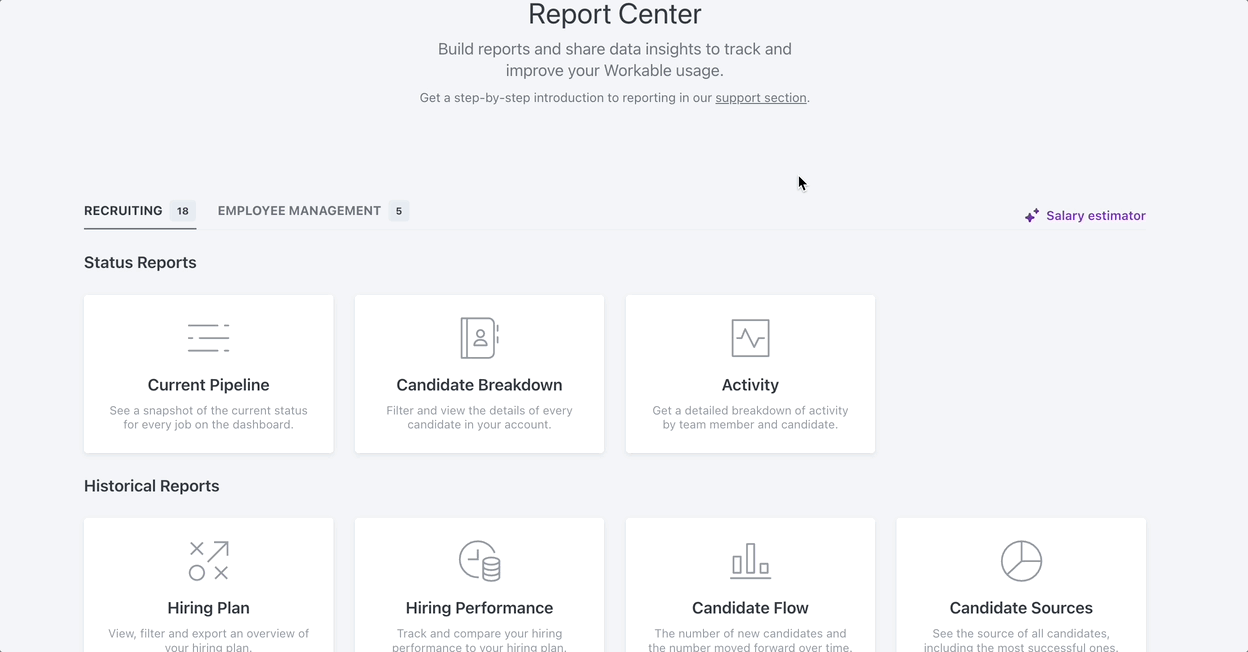Open the Hiring Performance report title
The image size is (1248, 652).
479,608
